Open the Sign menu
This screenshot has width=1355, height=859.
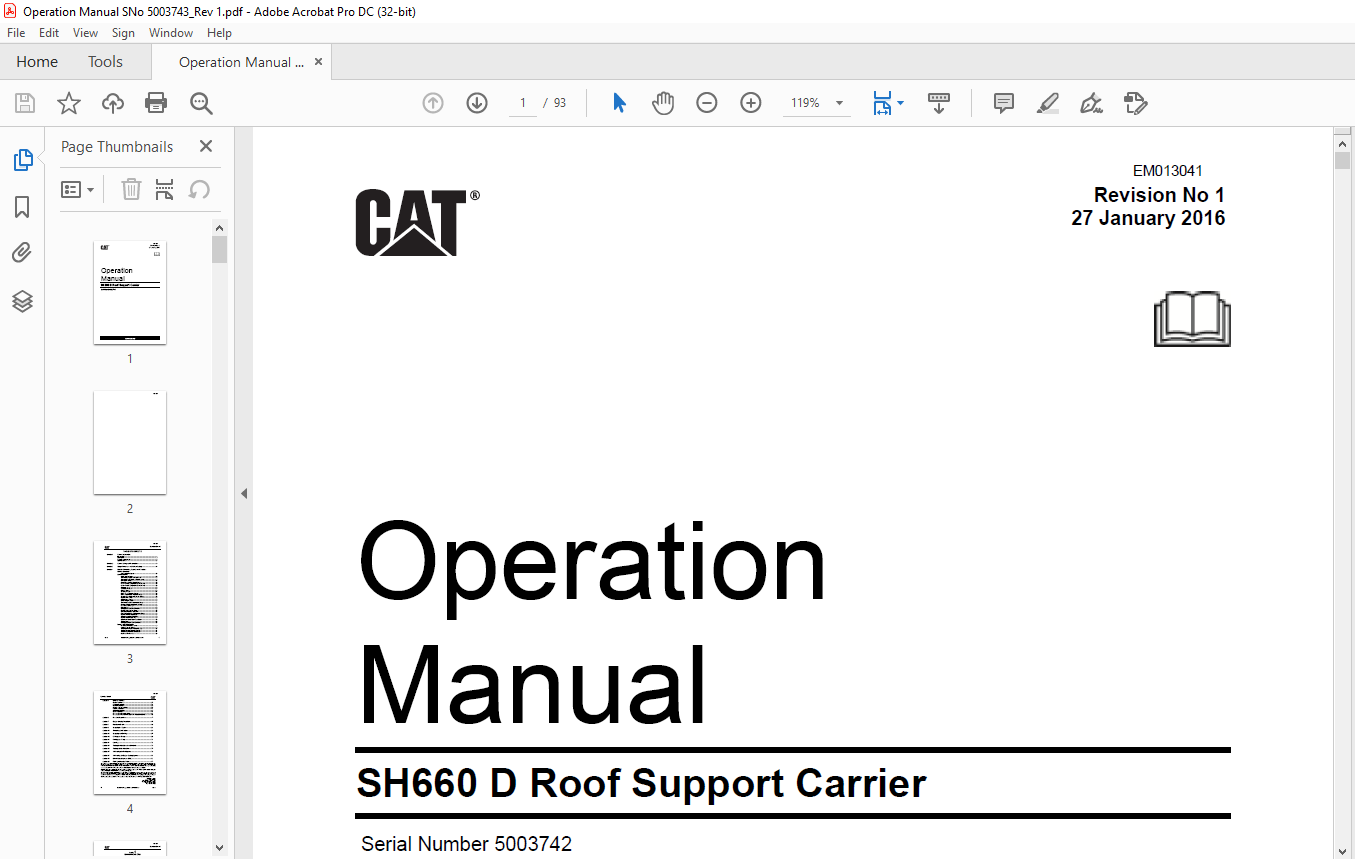(x=124, y=33)
